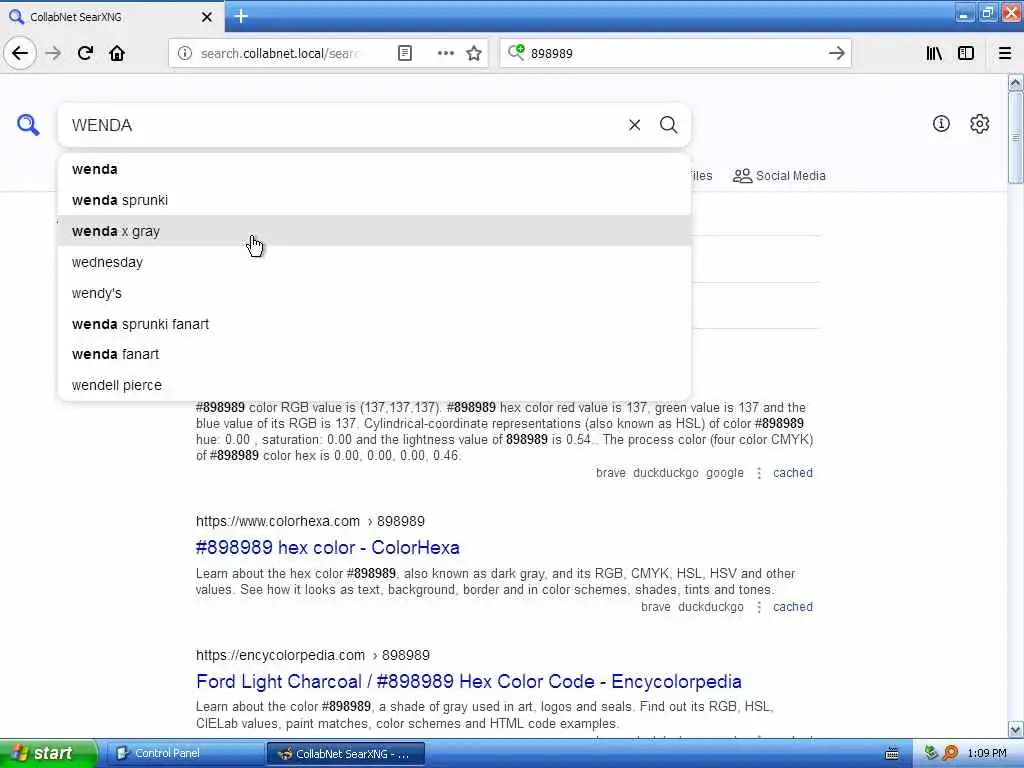Open '#898989 hex color - ColorHexa' result
This screenshot has width=1024, height=768.
point(328,547)
